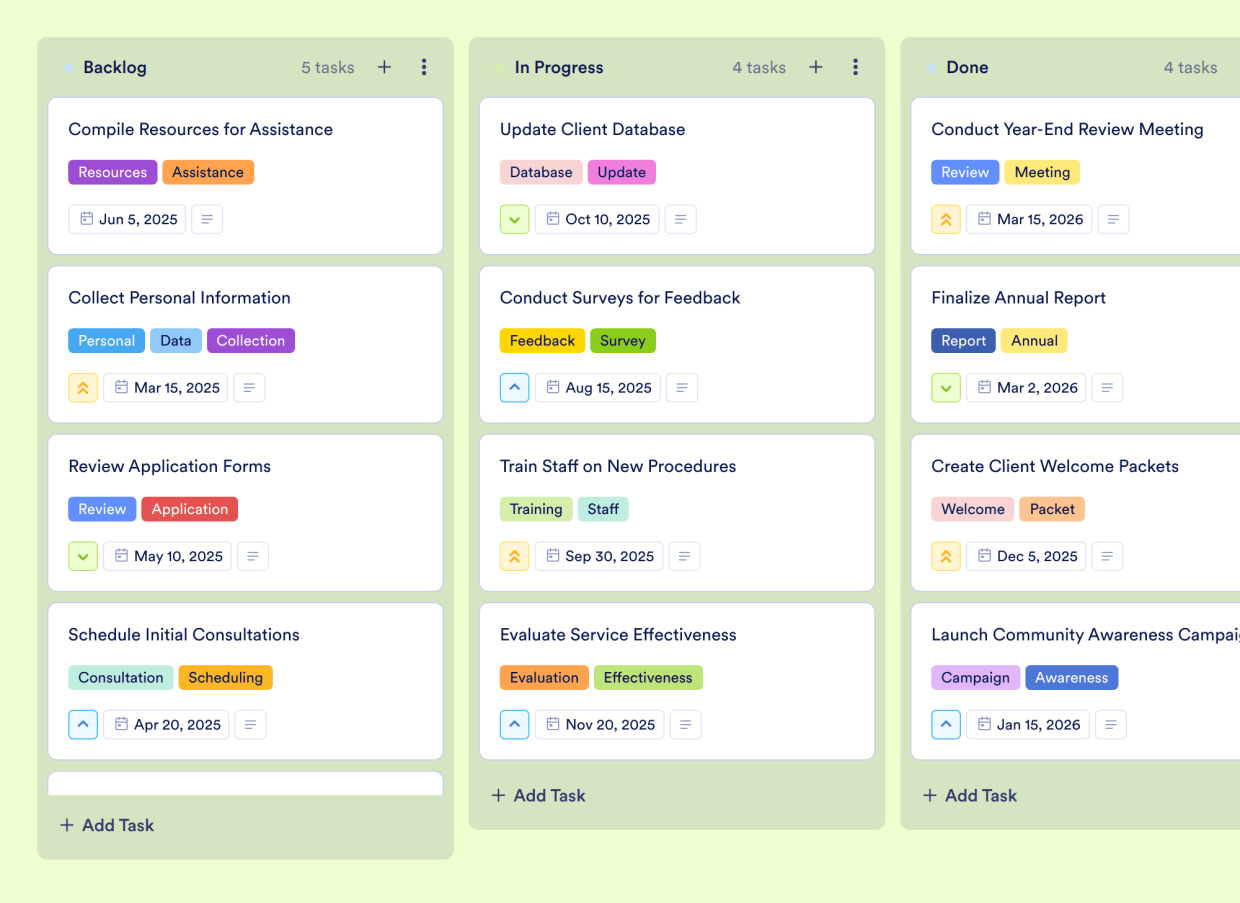Click the high-priority icon on Train Staff card

point(514,556)
